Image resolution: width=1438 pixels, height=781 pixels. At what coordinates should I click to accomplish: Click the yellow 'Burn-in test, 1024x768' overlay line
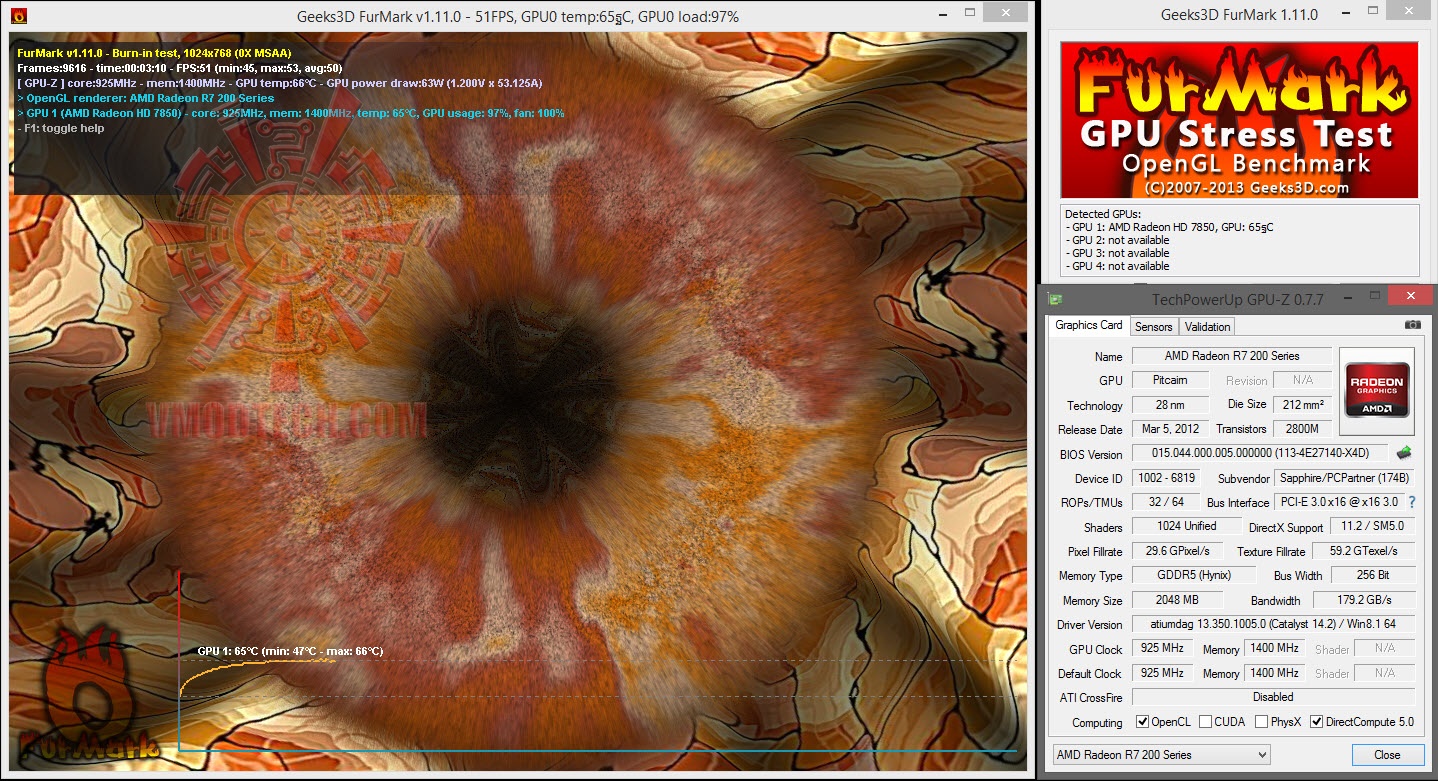tap(154, 52)
